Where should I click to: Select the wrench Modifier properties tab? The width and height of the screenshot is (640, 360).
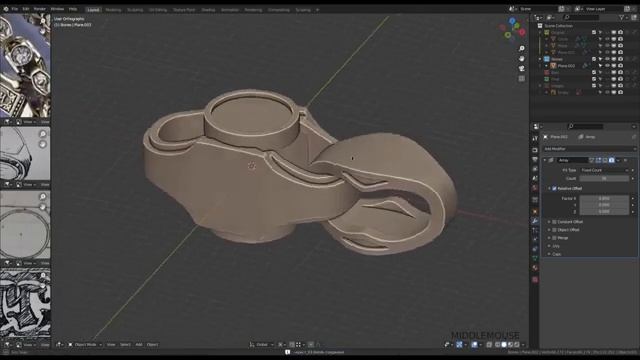coord(535,221)
